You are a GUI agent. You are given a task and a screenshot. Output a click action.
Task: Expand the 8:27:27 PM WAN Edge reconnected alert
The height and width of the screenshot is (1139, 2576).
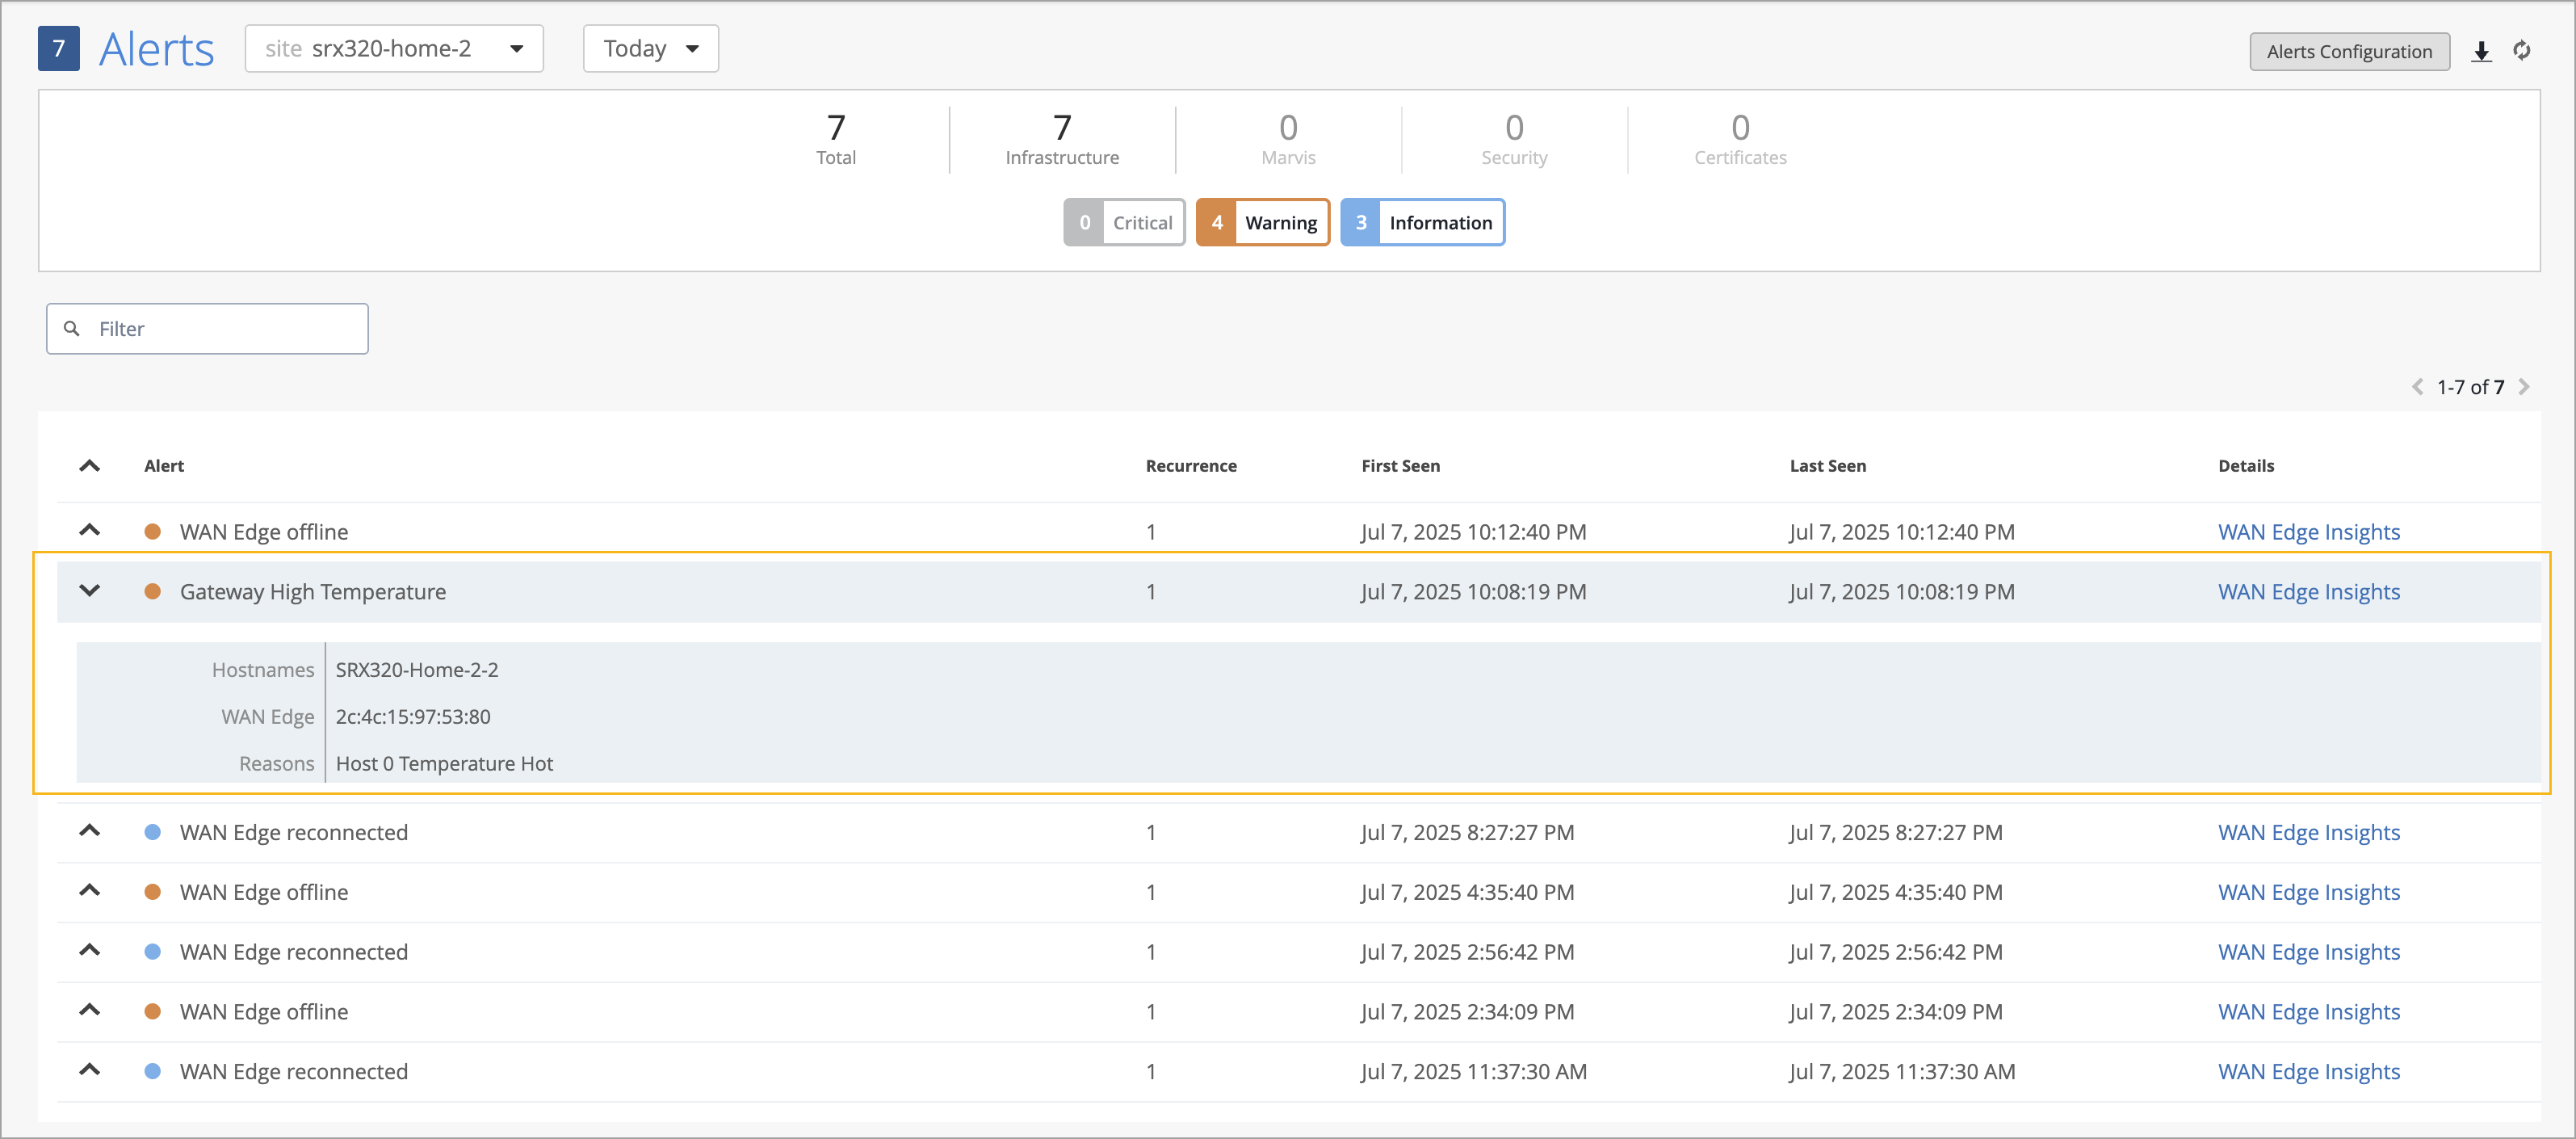(90, 832)
